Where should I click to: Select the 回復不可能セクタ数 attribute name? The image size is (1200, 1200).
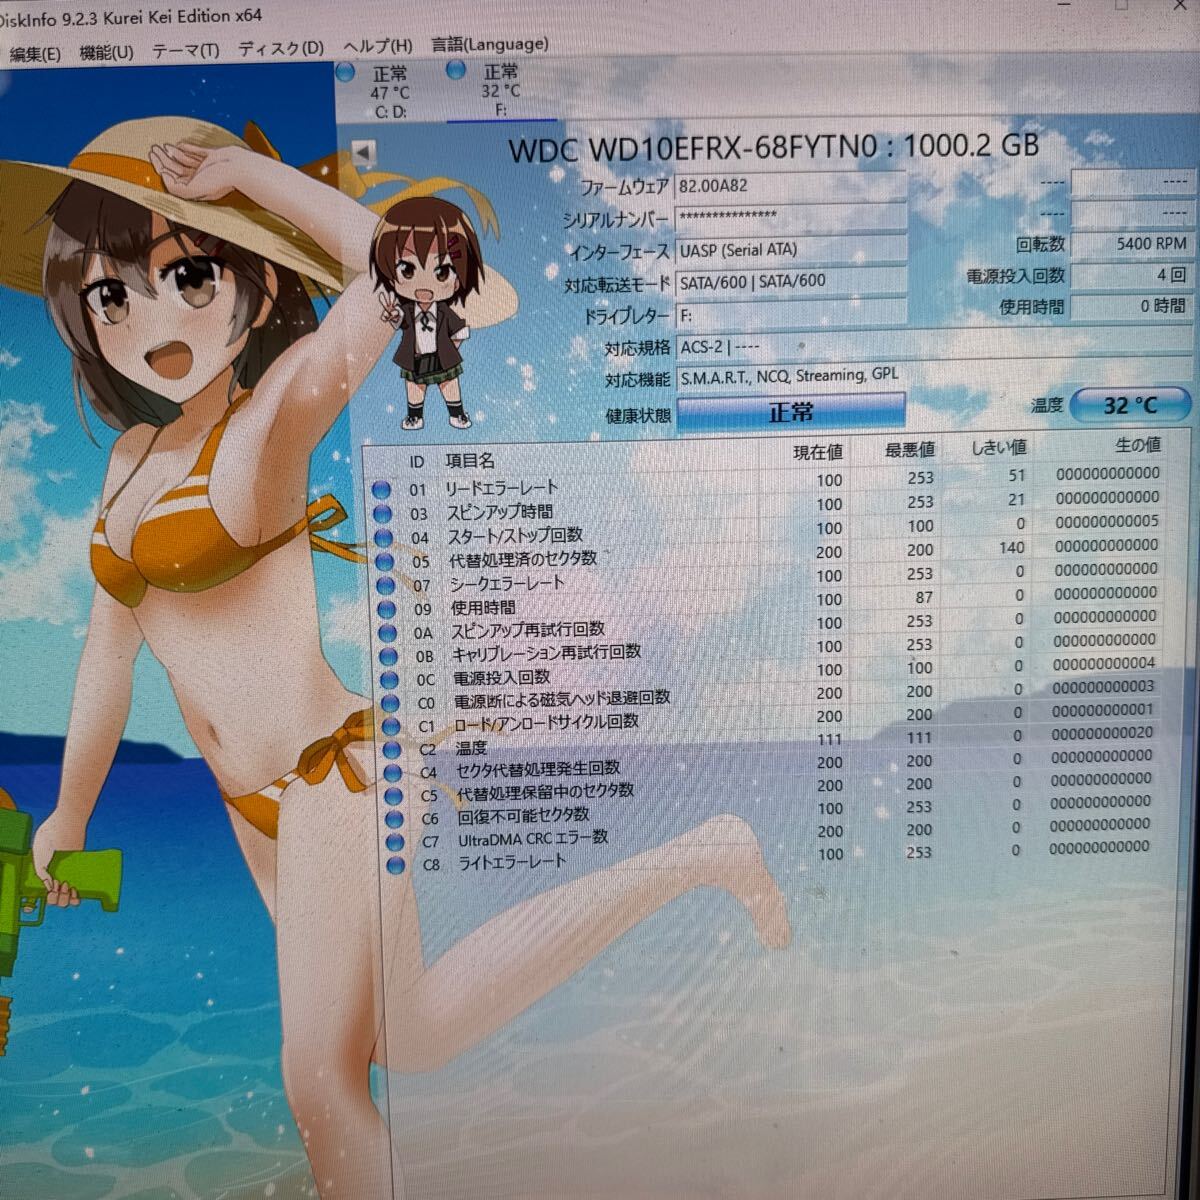coord(523,815)
